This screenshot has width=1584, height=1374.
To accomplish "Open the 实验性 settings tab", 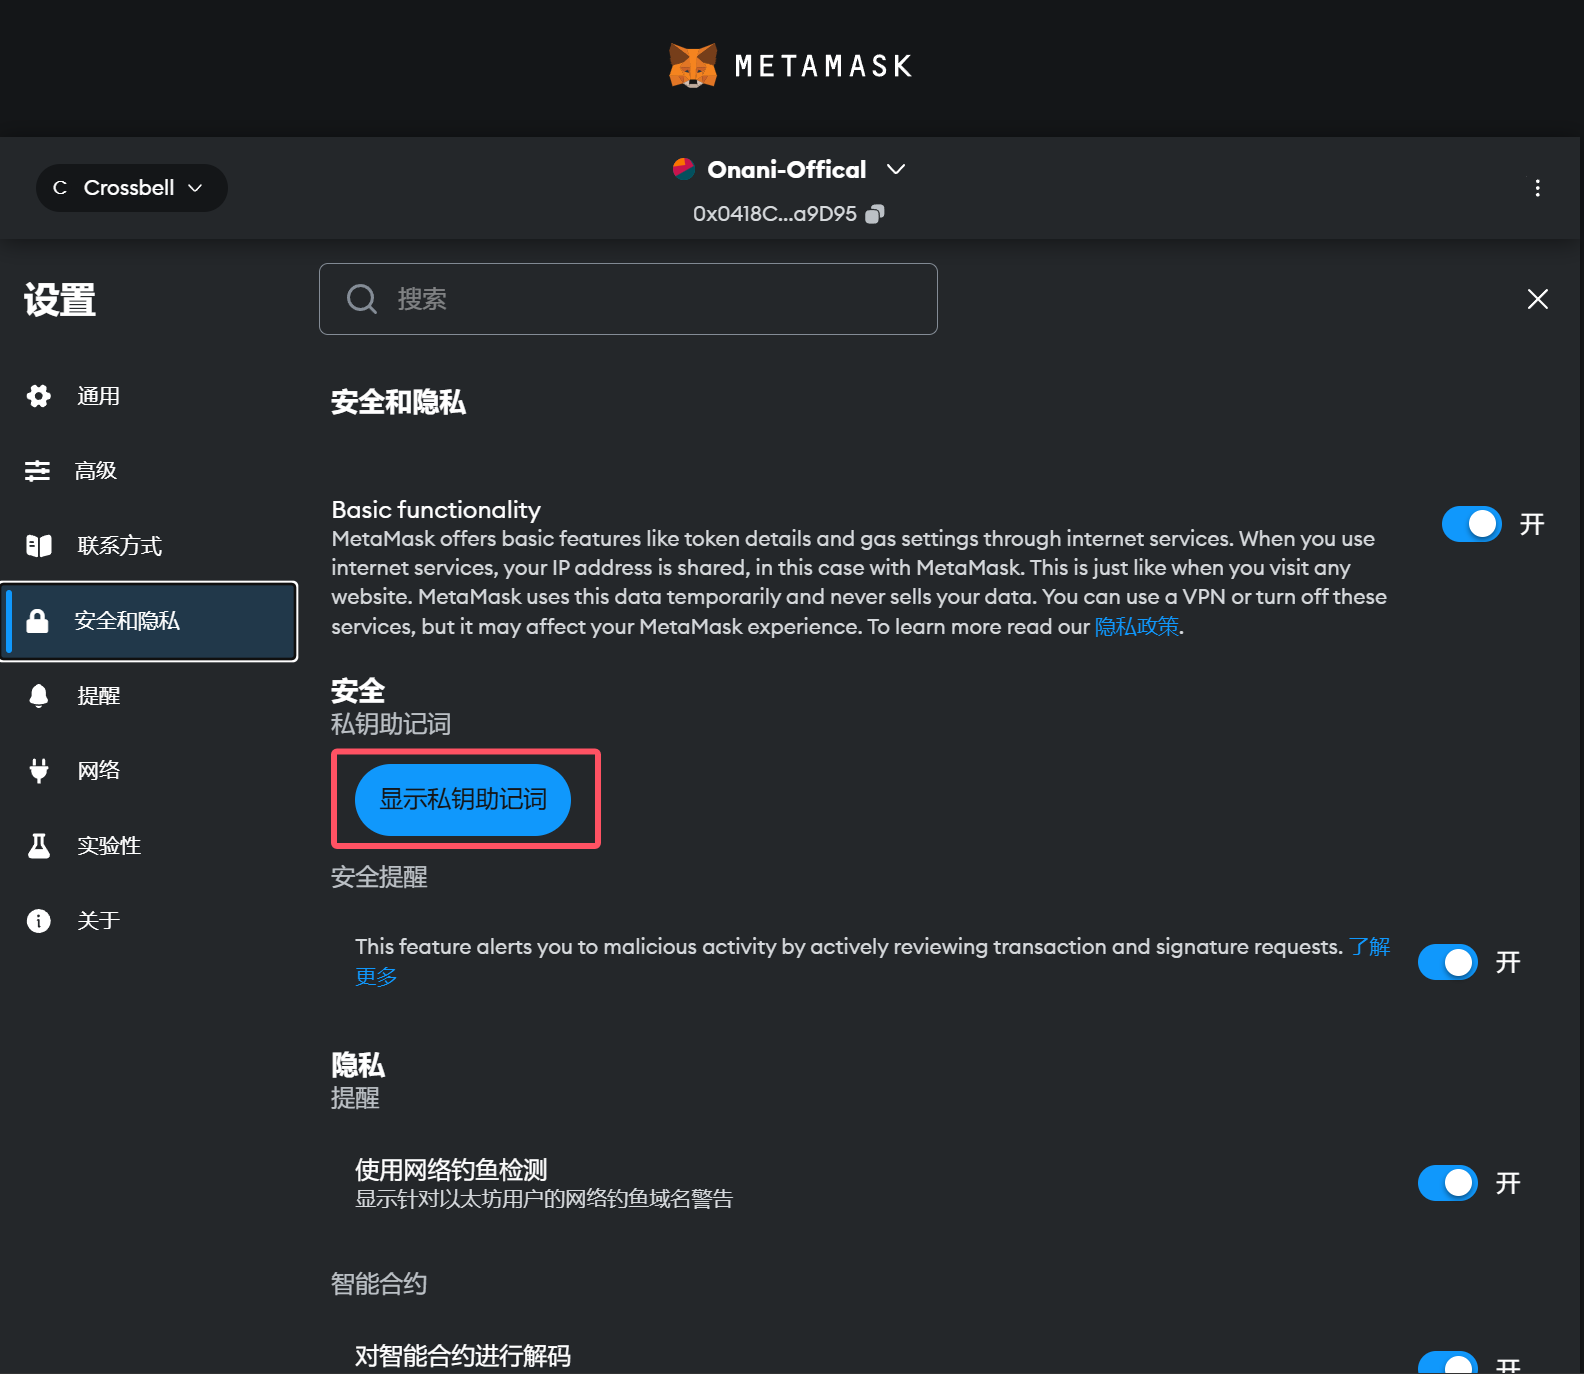I will coord(150,846).
